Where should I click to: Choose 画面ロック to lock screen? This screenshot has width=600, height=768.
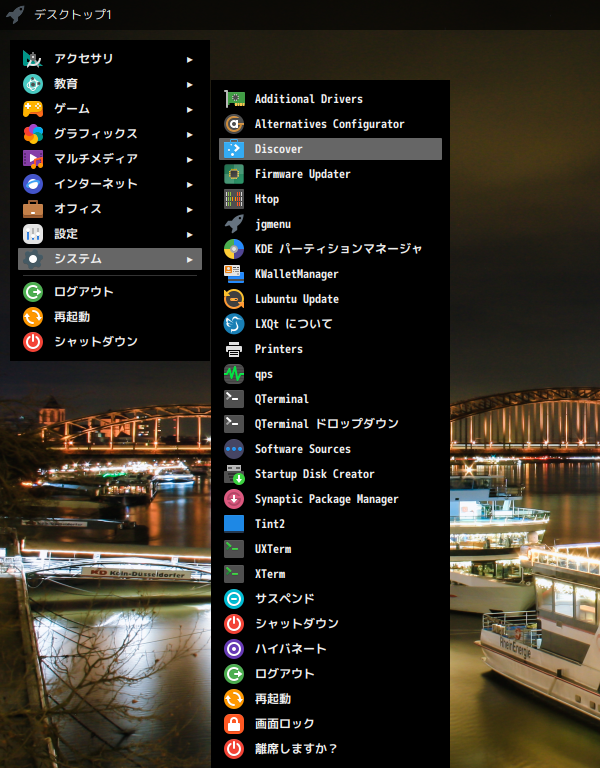pos(284,724)
